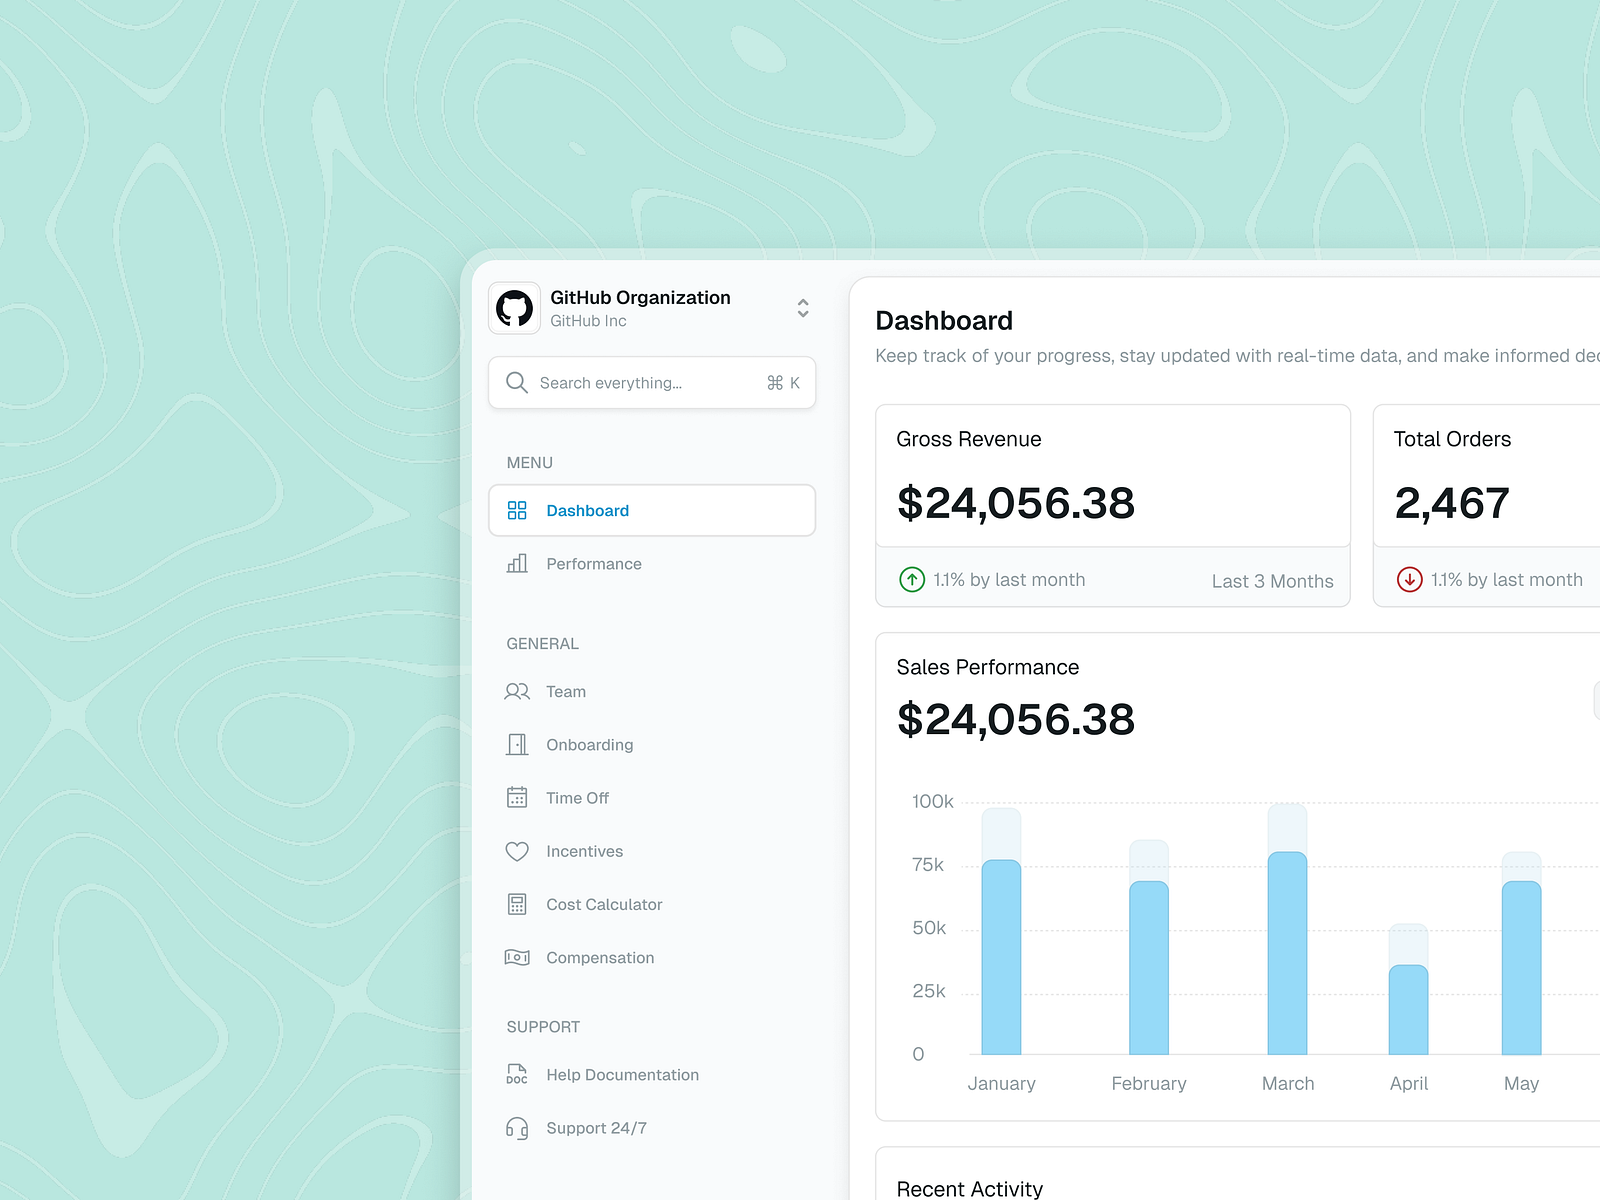Viewport: 1600px width, 1200px height.
Task: Click the ⌘ K shortcut hint
Action: point(783,383)
